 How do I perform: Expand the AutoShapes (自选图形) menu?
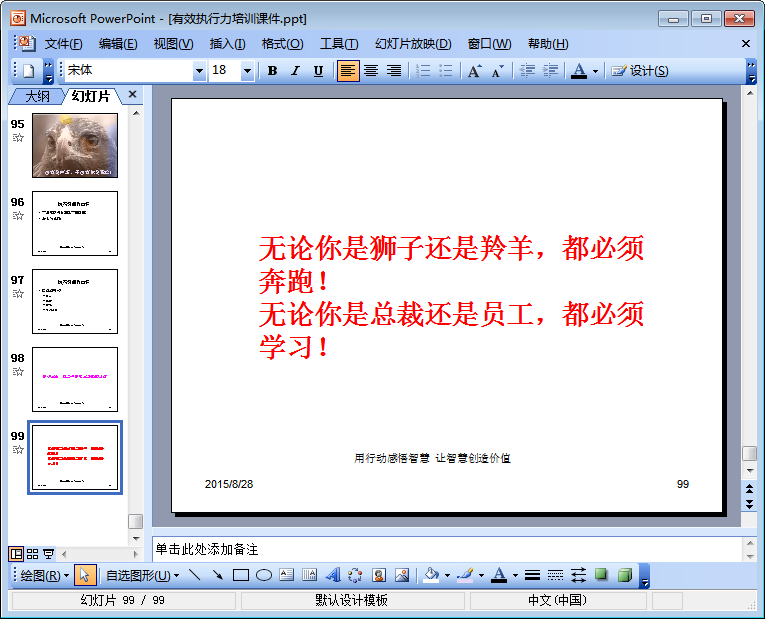(142, 575)
